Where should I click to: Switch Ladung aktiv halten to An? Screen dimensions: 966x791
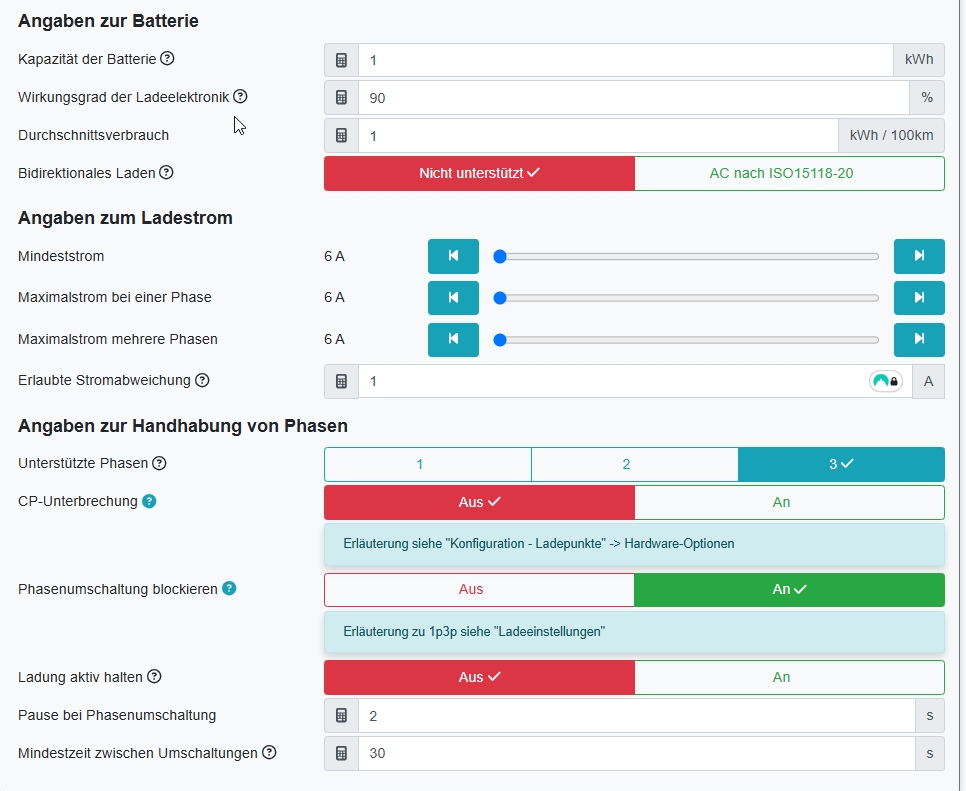coord(789,677)
